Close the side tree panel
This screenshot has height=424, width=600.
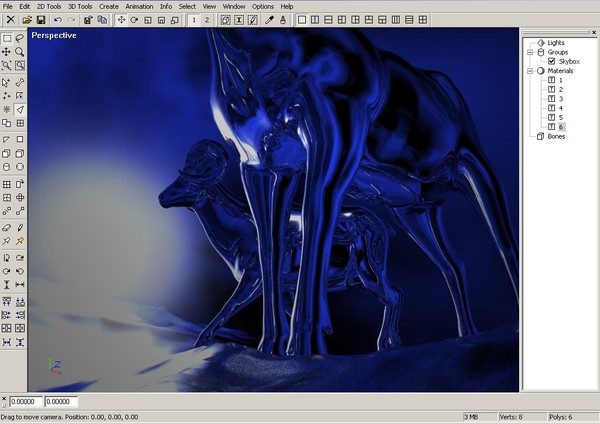pos(594,33)
